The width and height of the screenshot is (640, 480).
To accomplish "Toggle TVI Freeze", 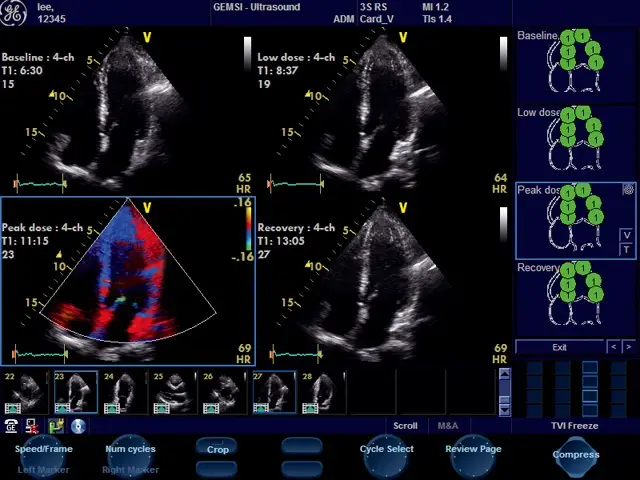I will 575,425.
